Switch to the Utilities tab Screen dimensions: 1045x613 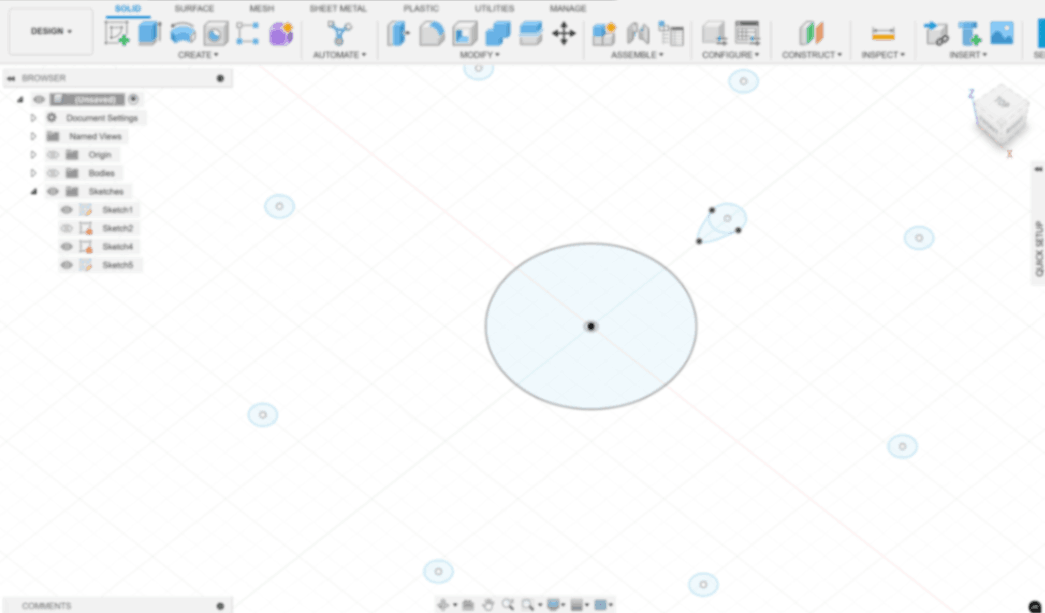coord(494,9)
